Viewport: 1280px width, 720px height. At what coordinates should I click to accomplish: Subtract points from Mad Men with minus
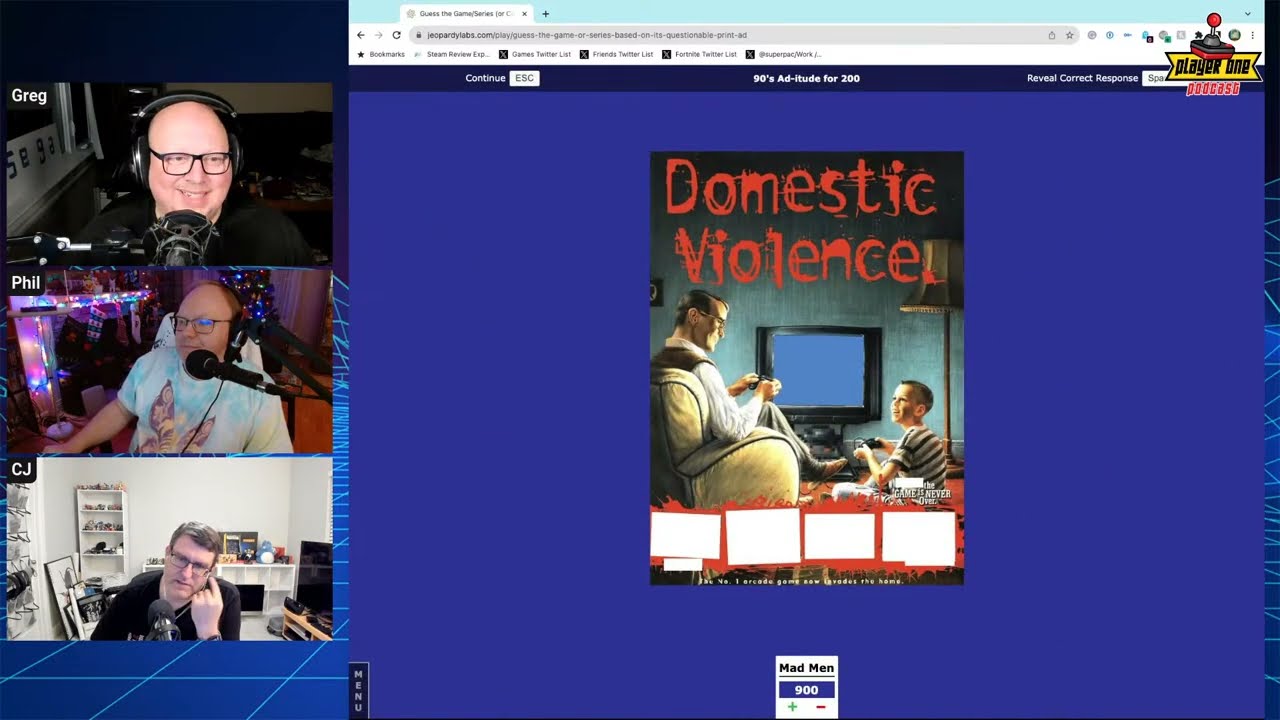tap(821, 707)
